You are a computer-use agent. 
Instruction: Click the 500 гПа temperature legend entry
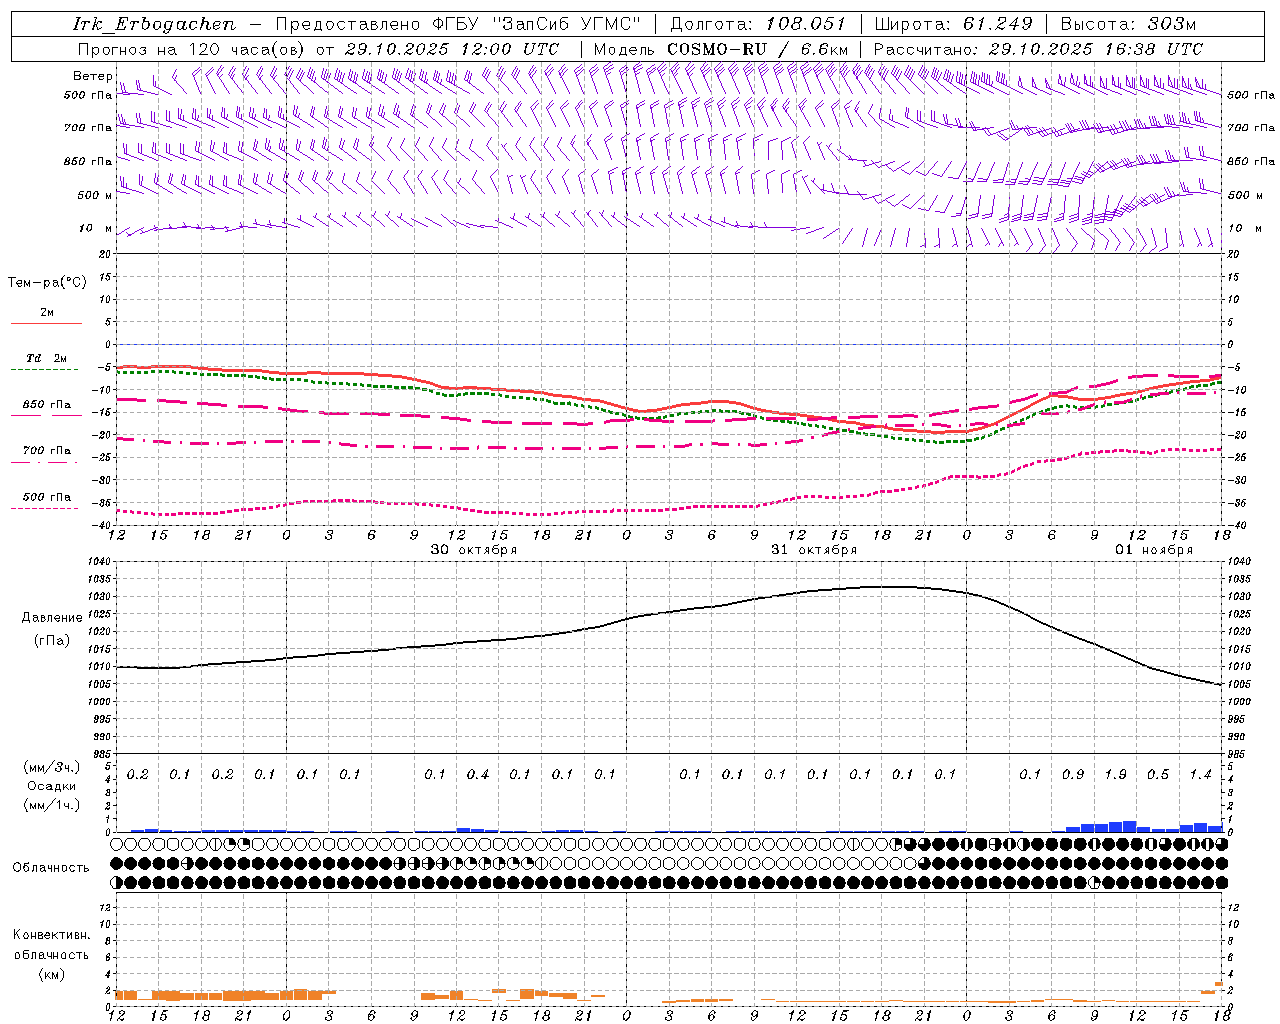[x=46, y=497]
